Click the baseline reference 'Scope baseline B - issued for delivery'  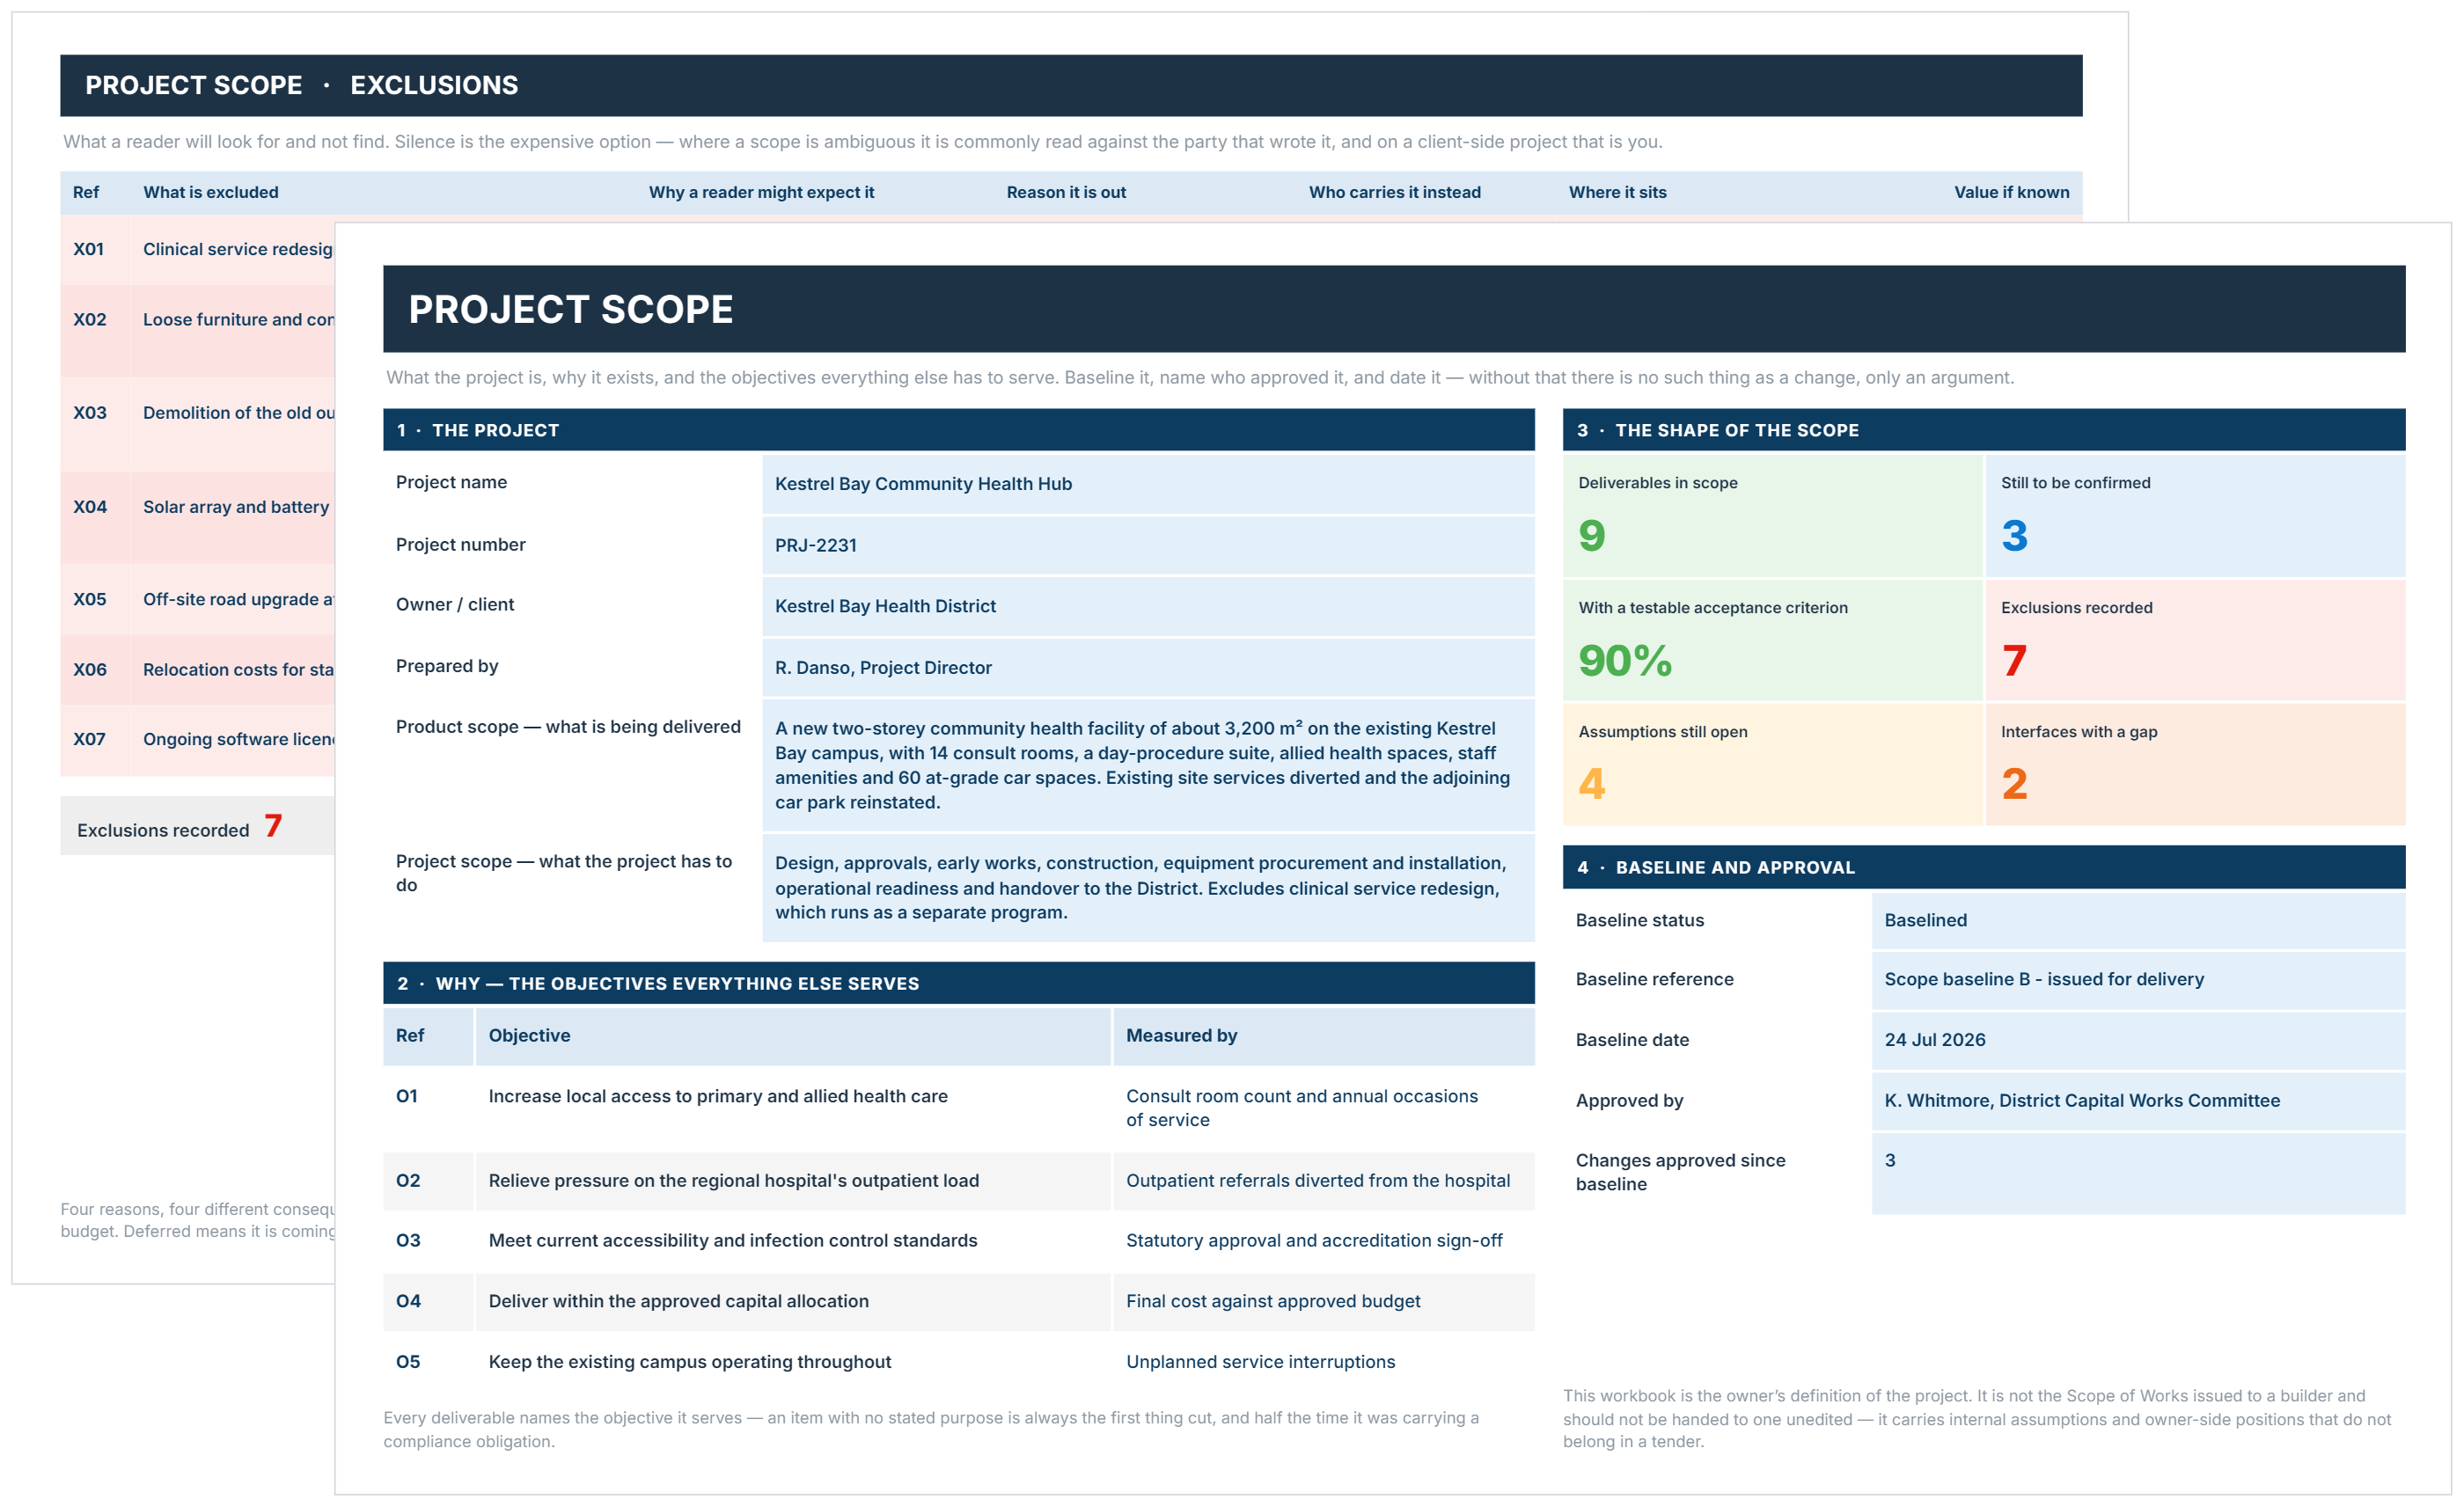tap(2138, 979)
